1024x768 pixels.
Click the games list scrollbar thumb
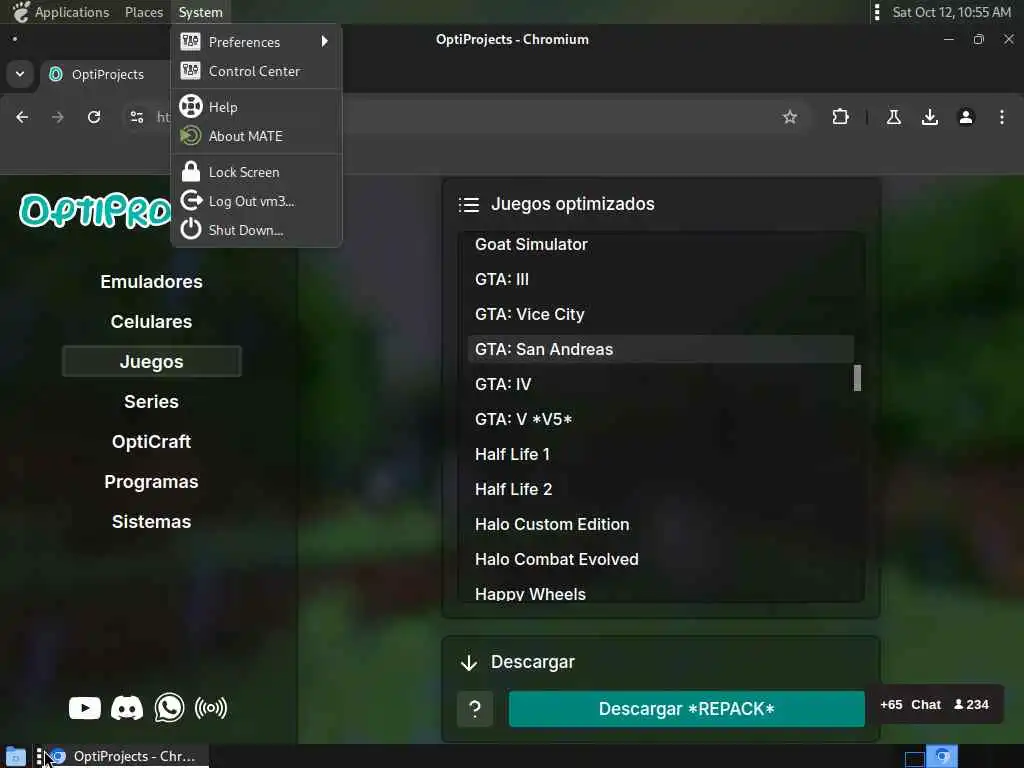point(857,378)
